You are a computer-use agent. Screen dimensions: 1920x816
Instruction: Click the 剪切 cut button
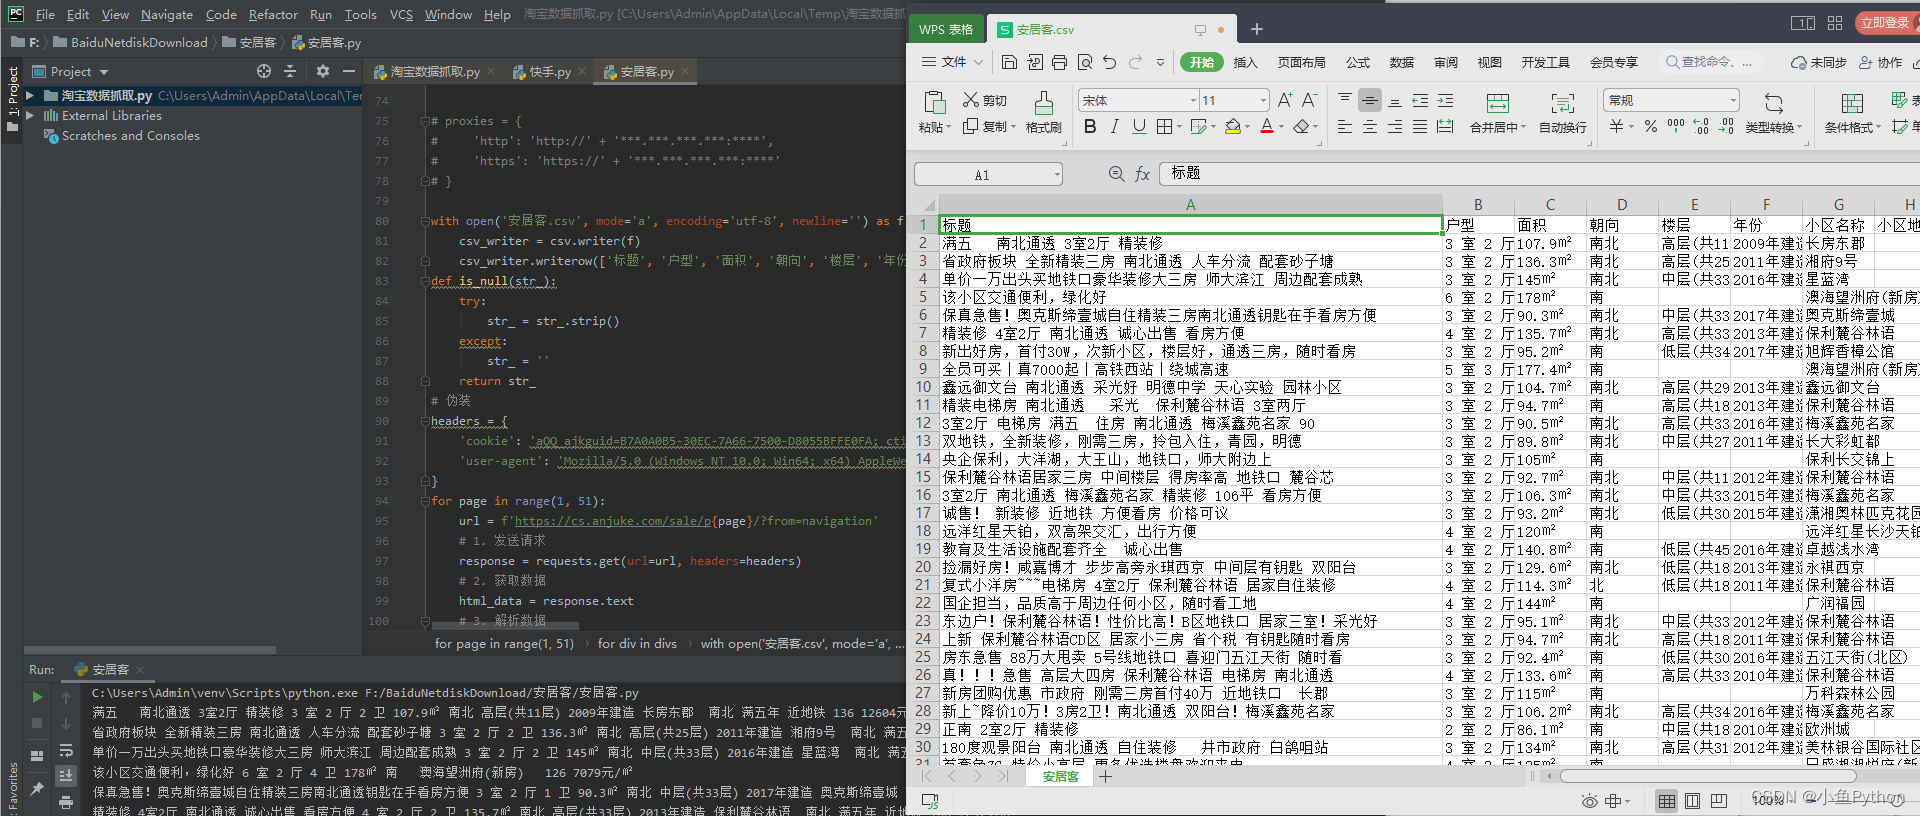point(985,100)
